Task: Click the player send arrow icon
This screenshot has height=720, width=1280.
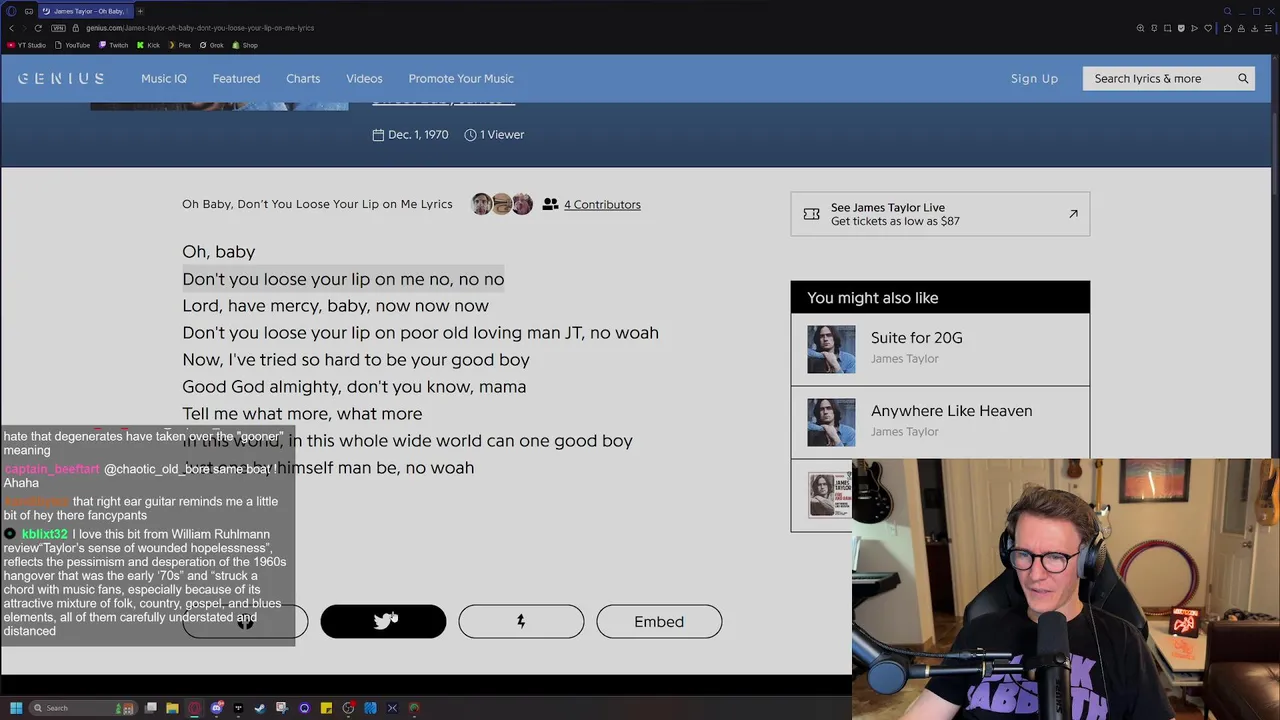Action: coord(1194,28)
